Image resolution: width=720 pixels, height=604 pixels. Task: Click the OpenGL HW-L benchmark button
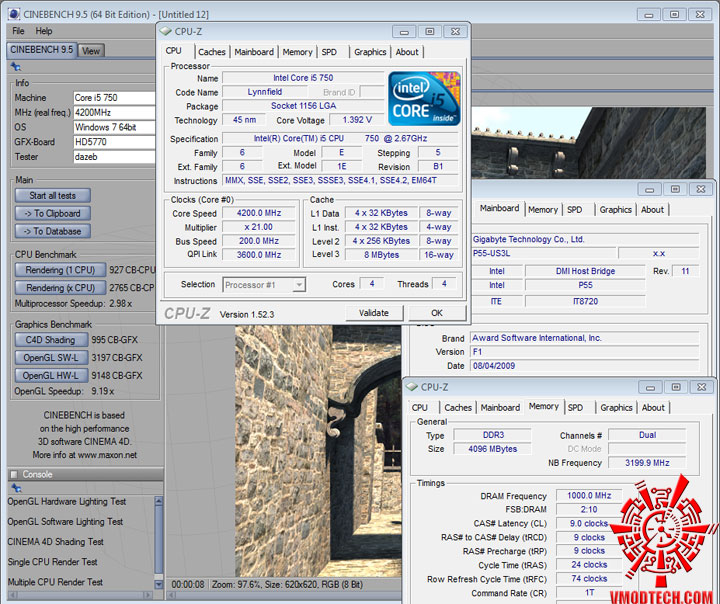(x=51, y=375)
